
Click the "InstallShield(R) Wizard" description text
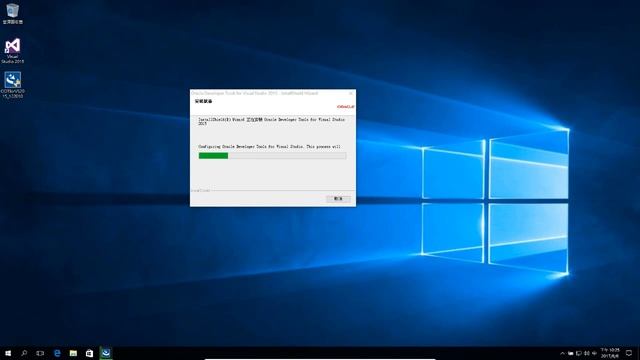(271, 121)
